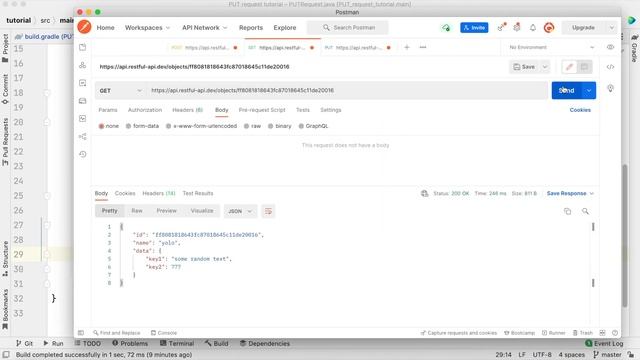Click the request URL input field
The image size is (640, 360).
(x=347, y=90)
